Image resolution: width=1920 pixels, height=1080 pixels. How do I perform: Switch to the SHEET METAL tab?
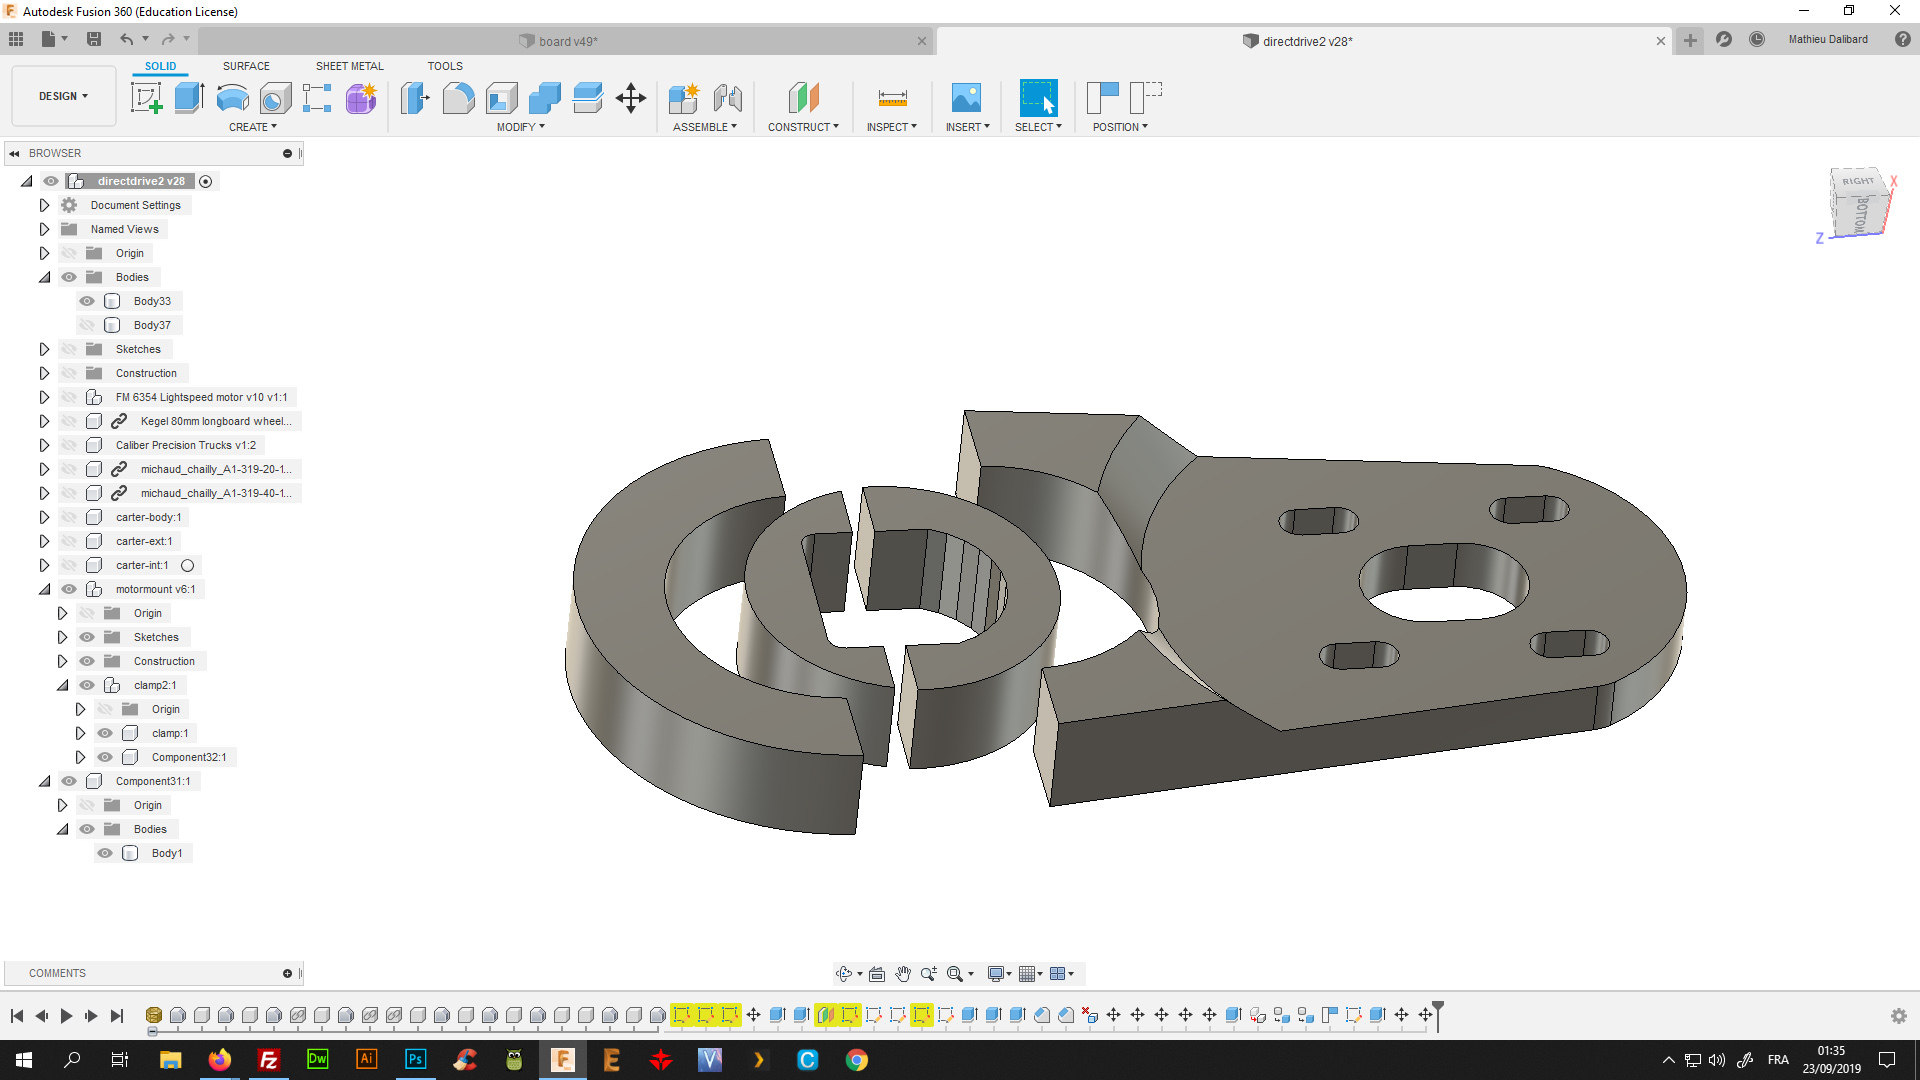coord(349,65)
